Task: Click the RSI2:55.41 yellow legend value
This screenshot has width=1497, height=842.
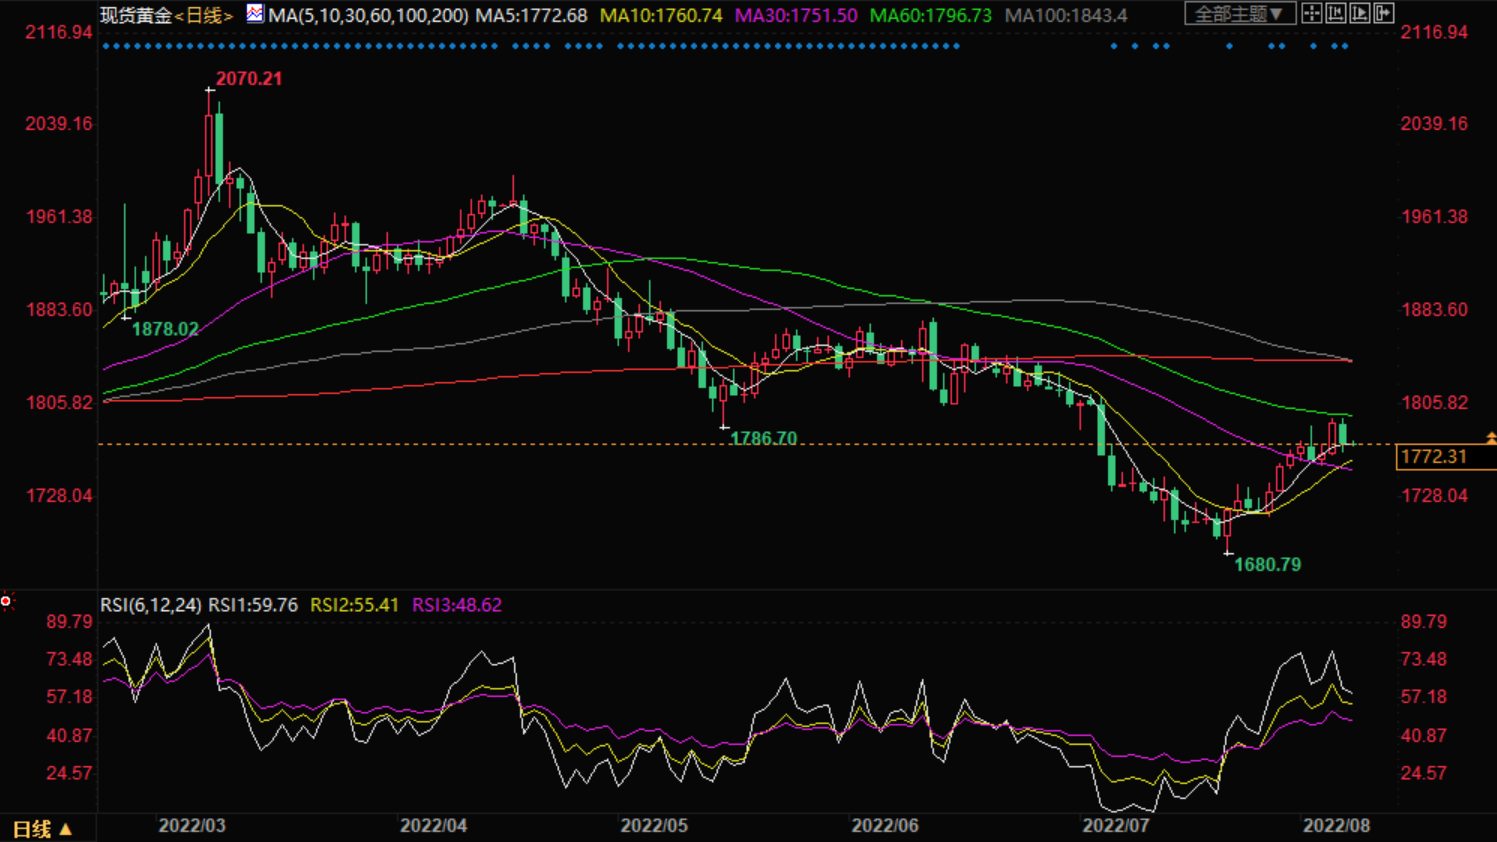Action: tap(354, 605)
